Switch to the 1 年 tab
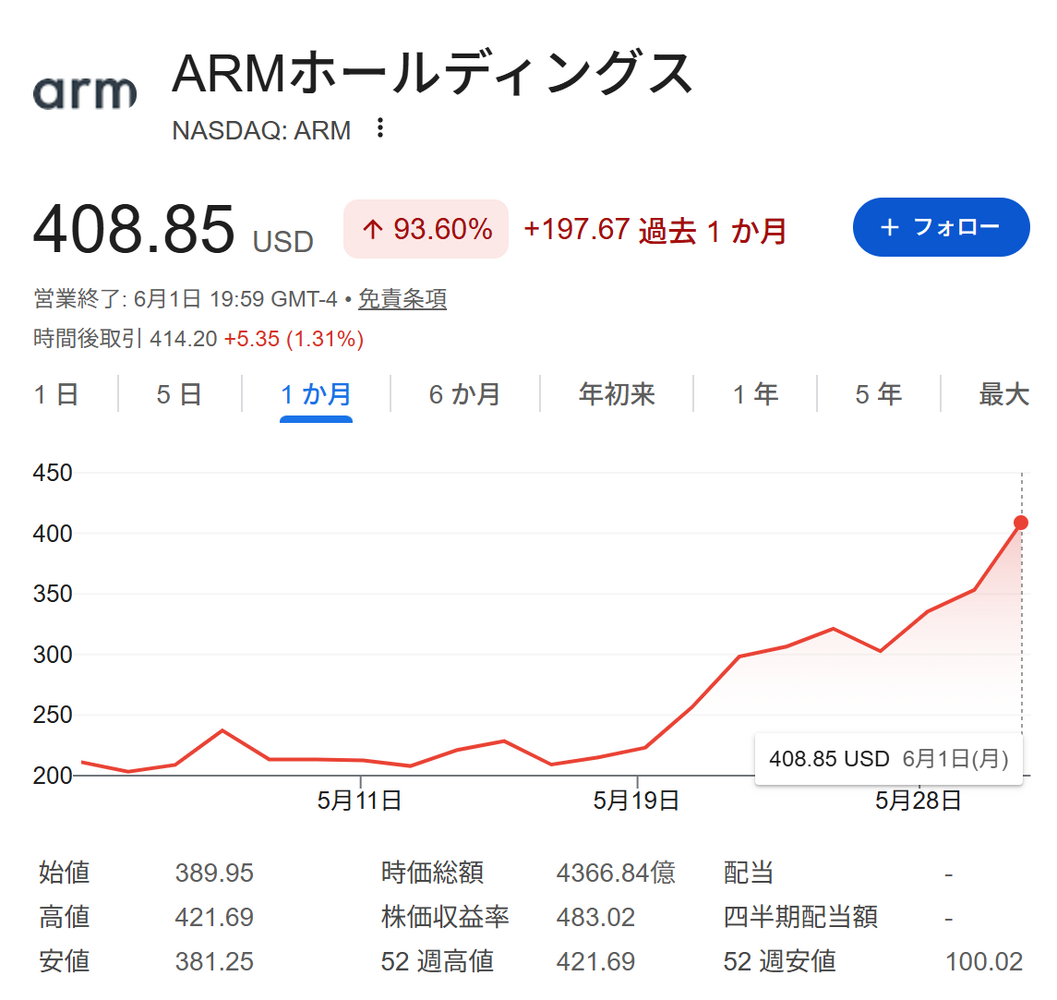 pyautogui.click(x=755, y=394)
